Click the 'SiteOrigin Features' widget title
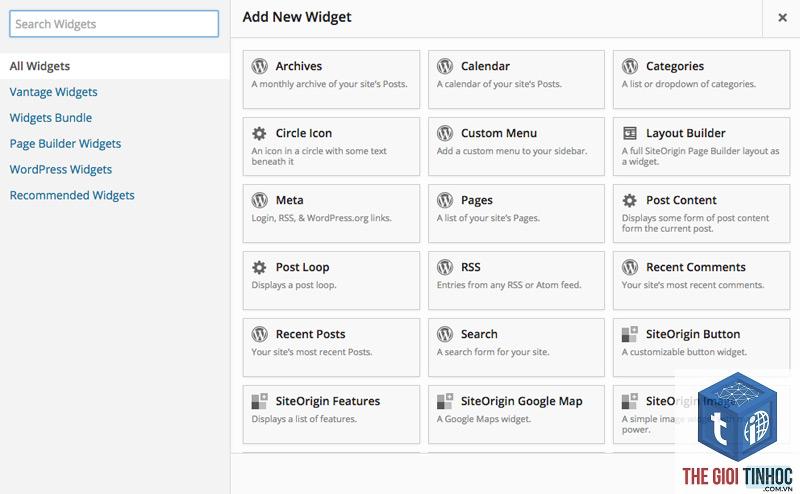 coord(328,401)
